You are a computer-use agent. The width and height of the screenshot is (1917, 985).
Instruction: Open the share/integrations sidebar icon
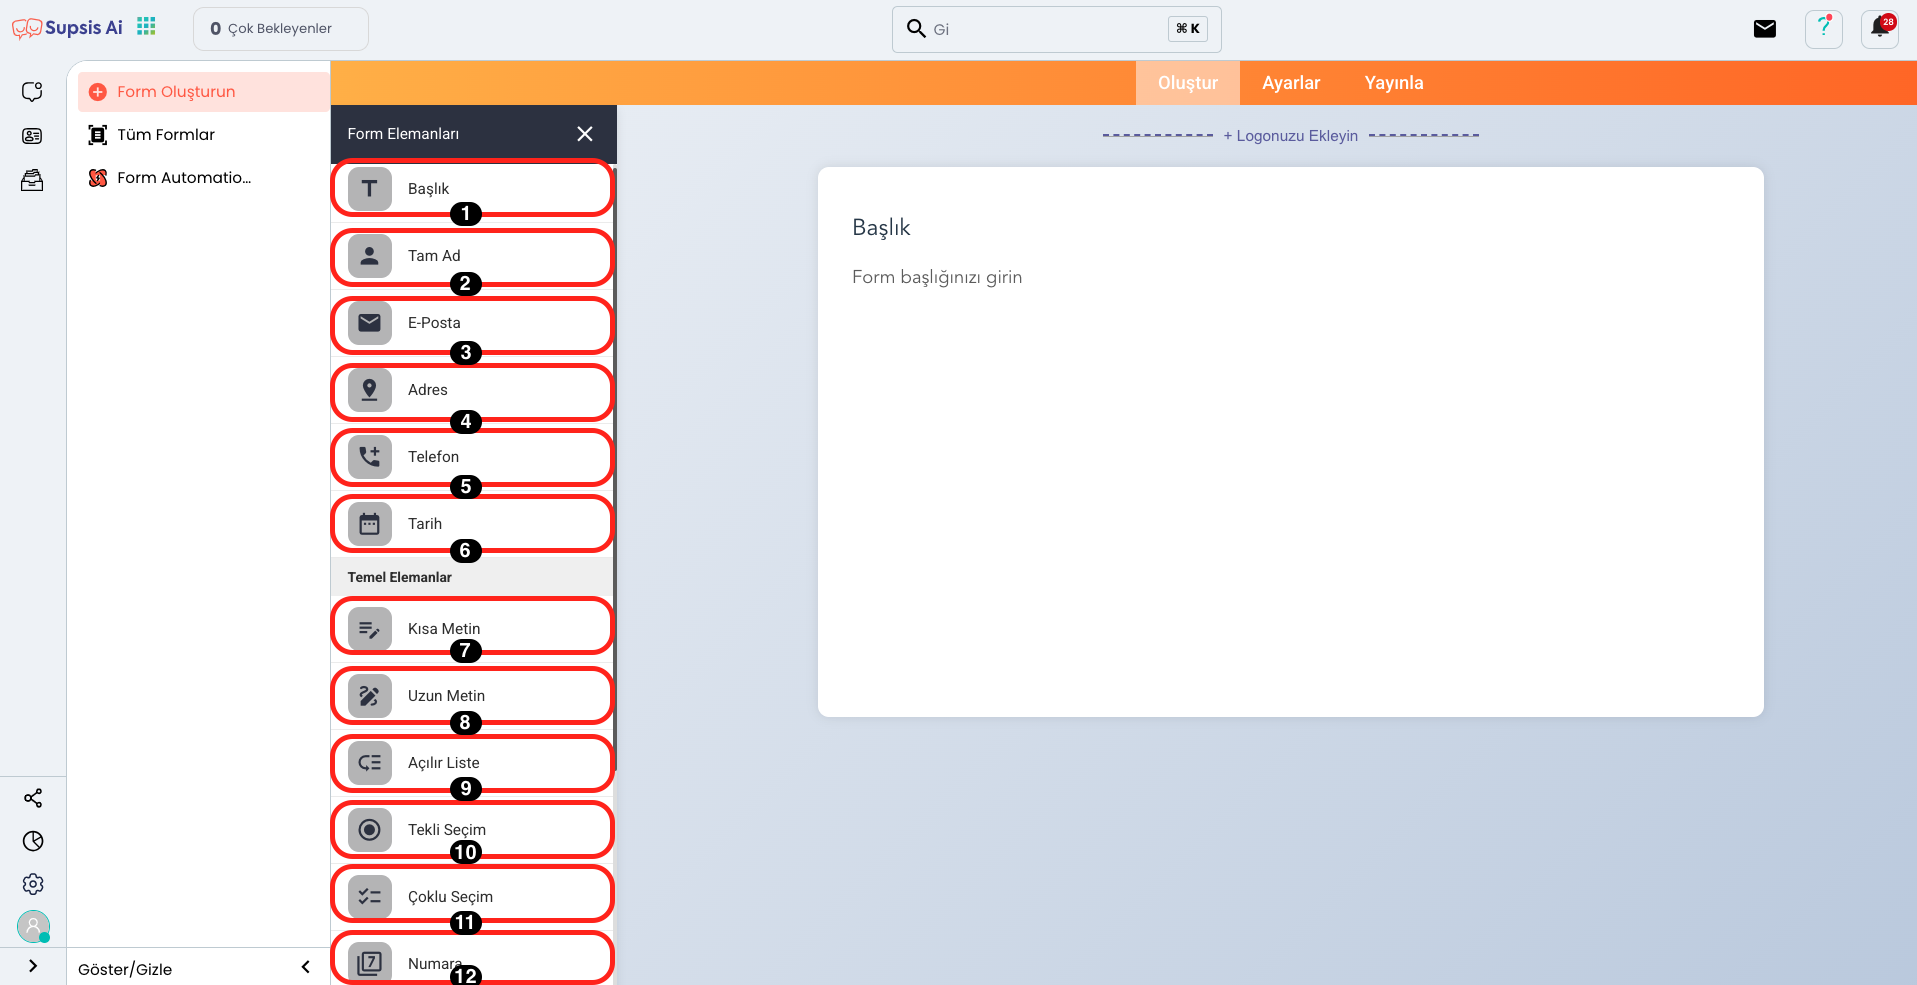tap(33, 798)
